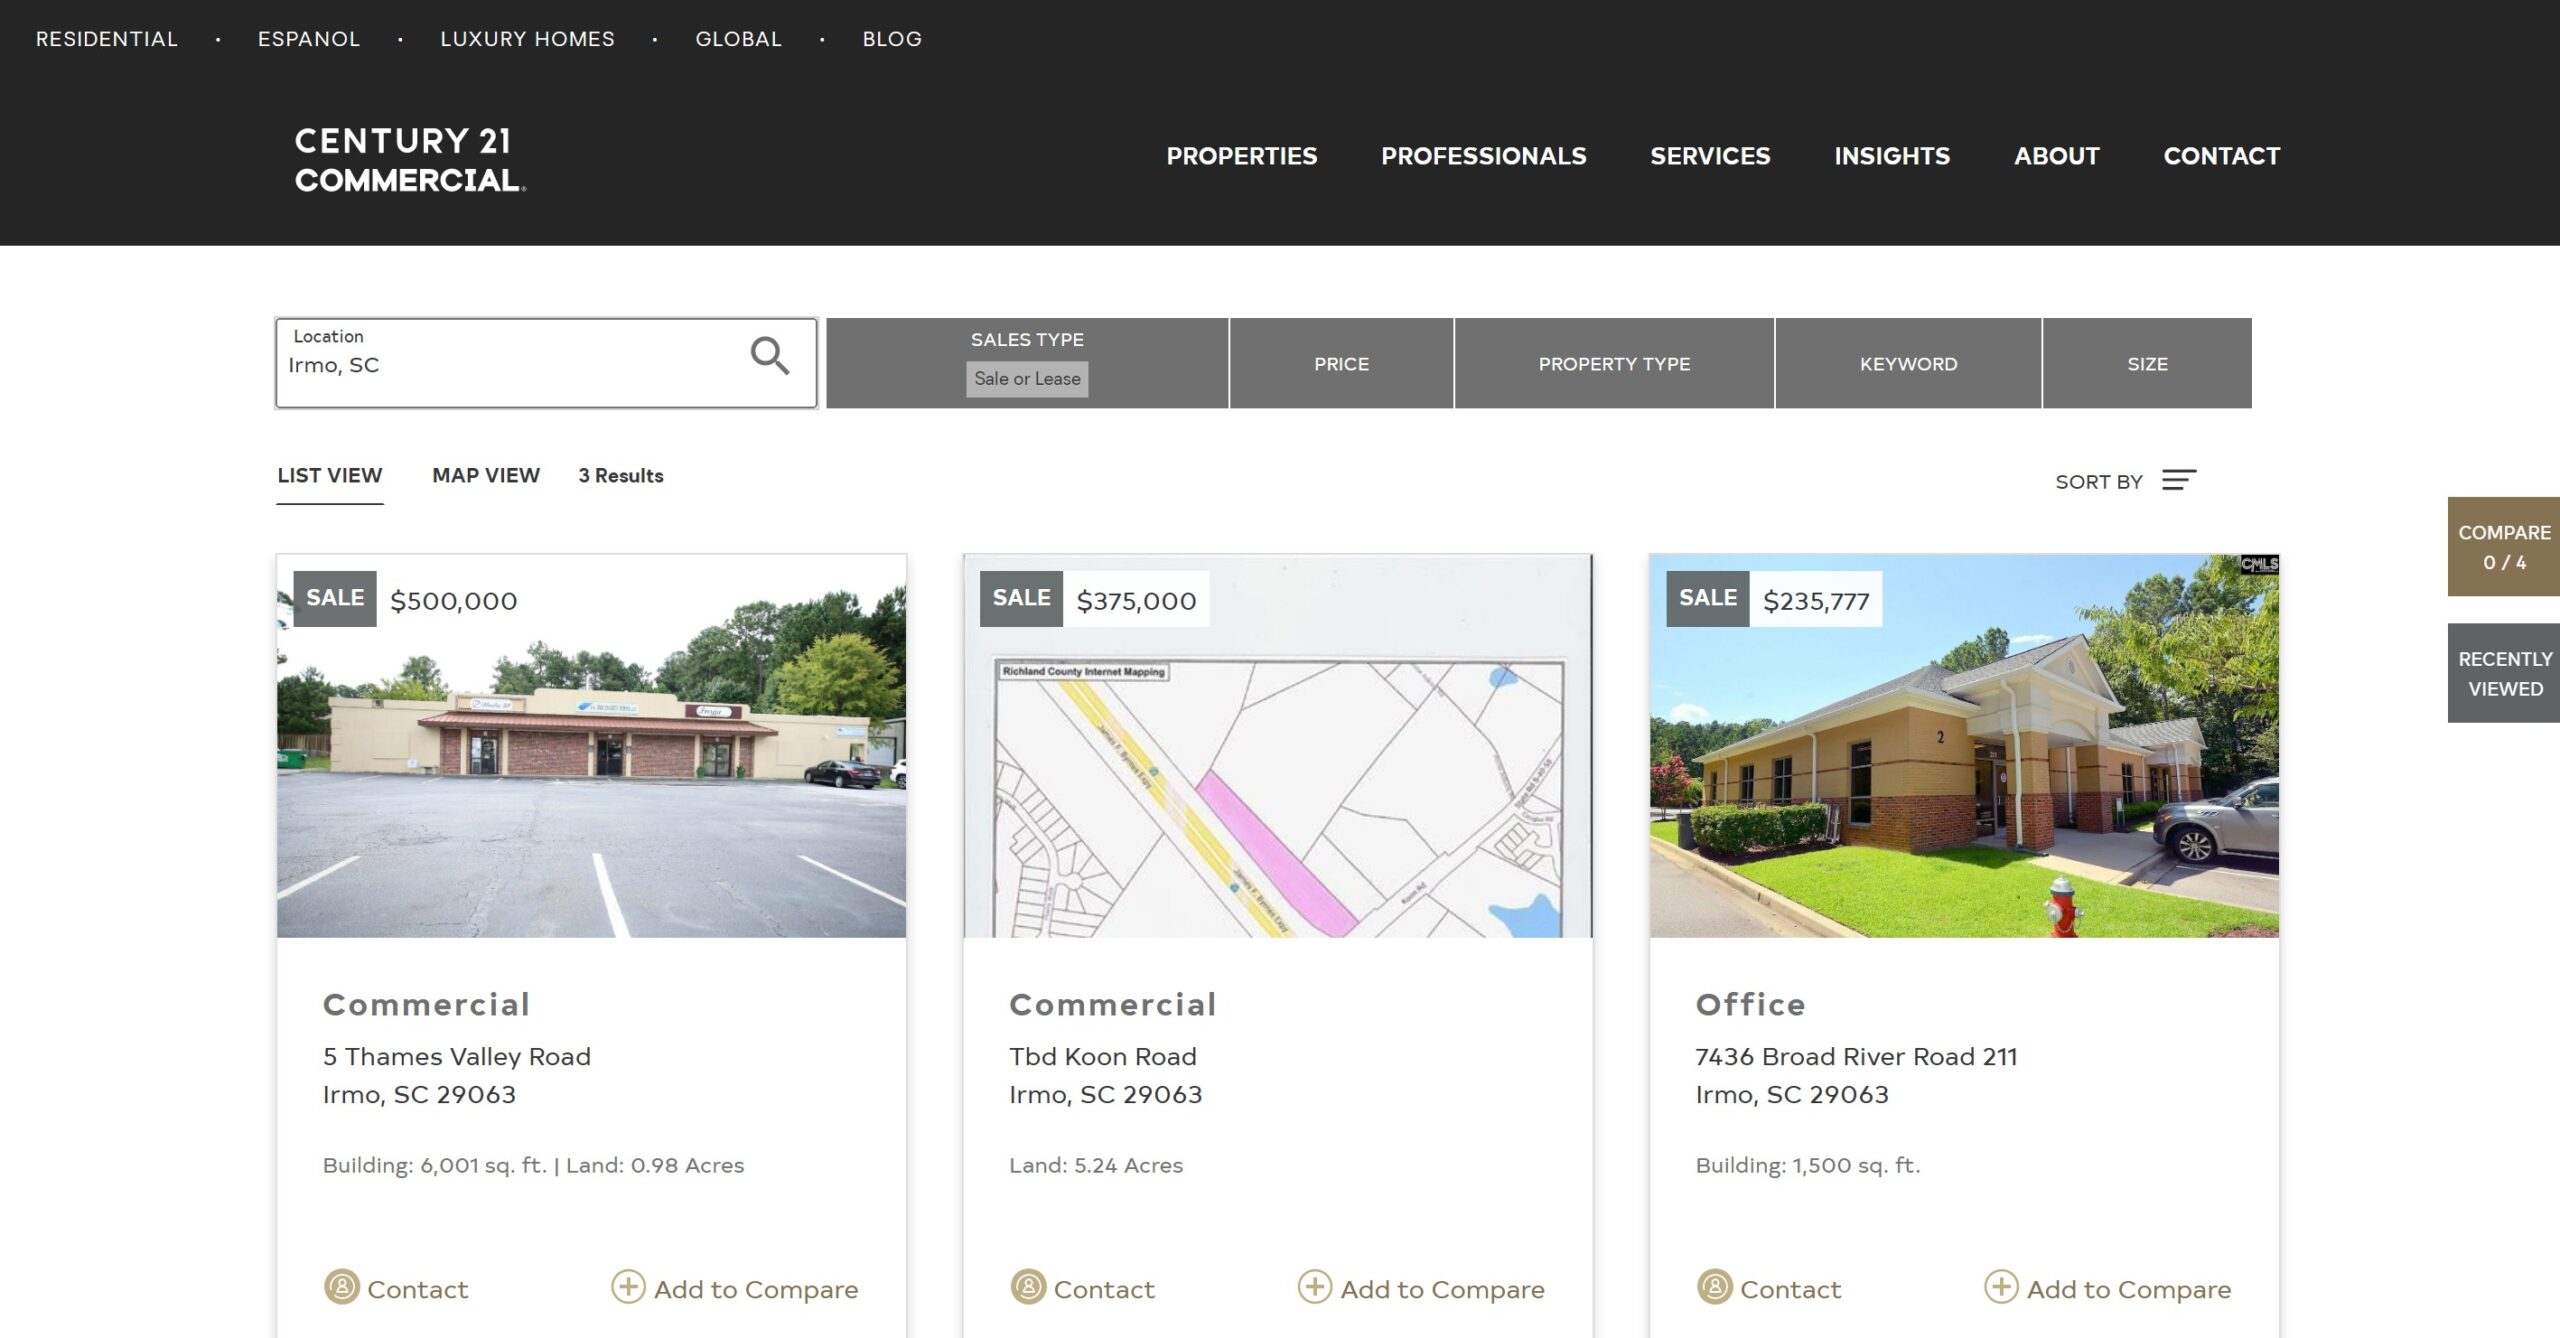Click the Add to Compare plus icon for 7436 Broad River Road
The image size is (2560, 1338).
click(2001, 1289)
